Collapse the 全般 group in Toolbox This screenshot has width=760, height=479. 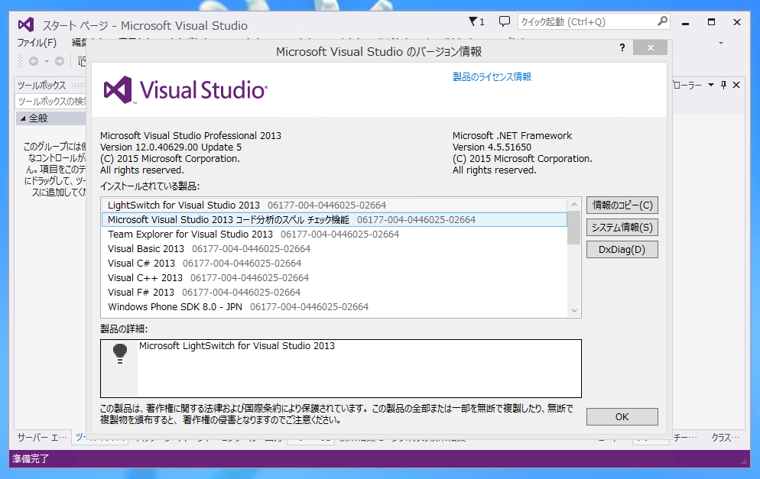[x=23, y=118]
